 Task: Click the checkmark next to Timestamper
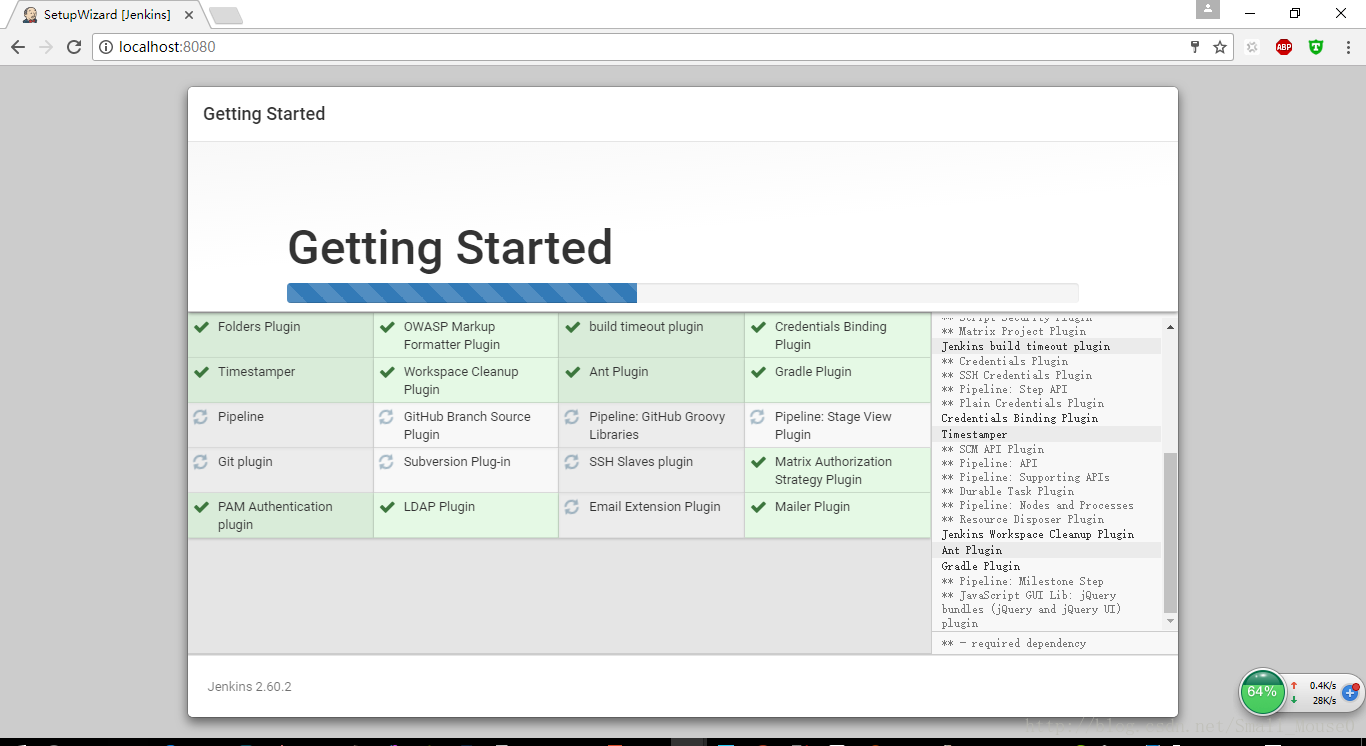201,372
